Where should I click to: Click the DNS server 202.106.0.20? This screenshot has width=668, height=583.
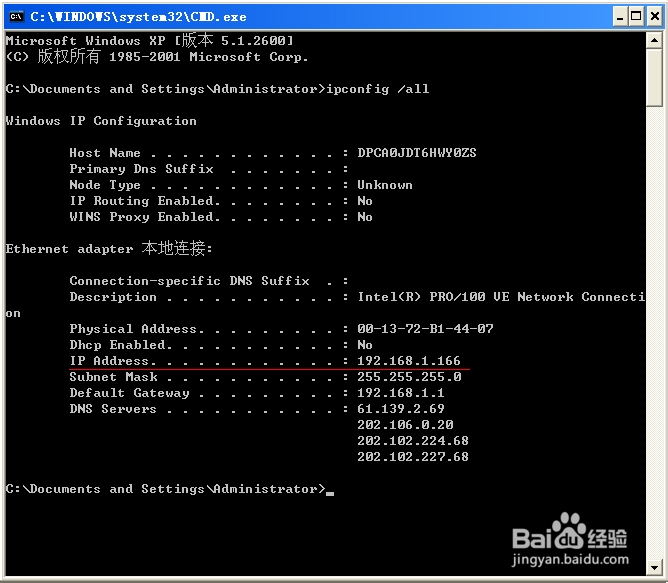tap(405, 425)
